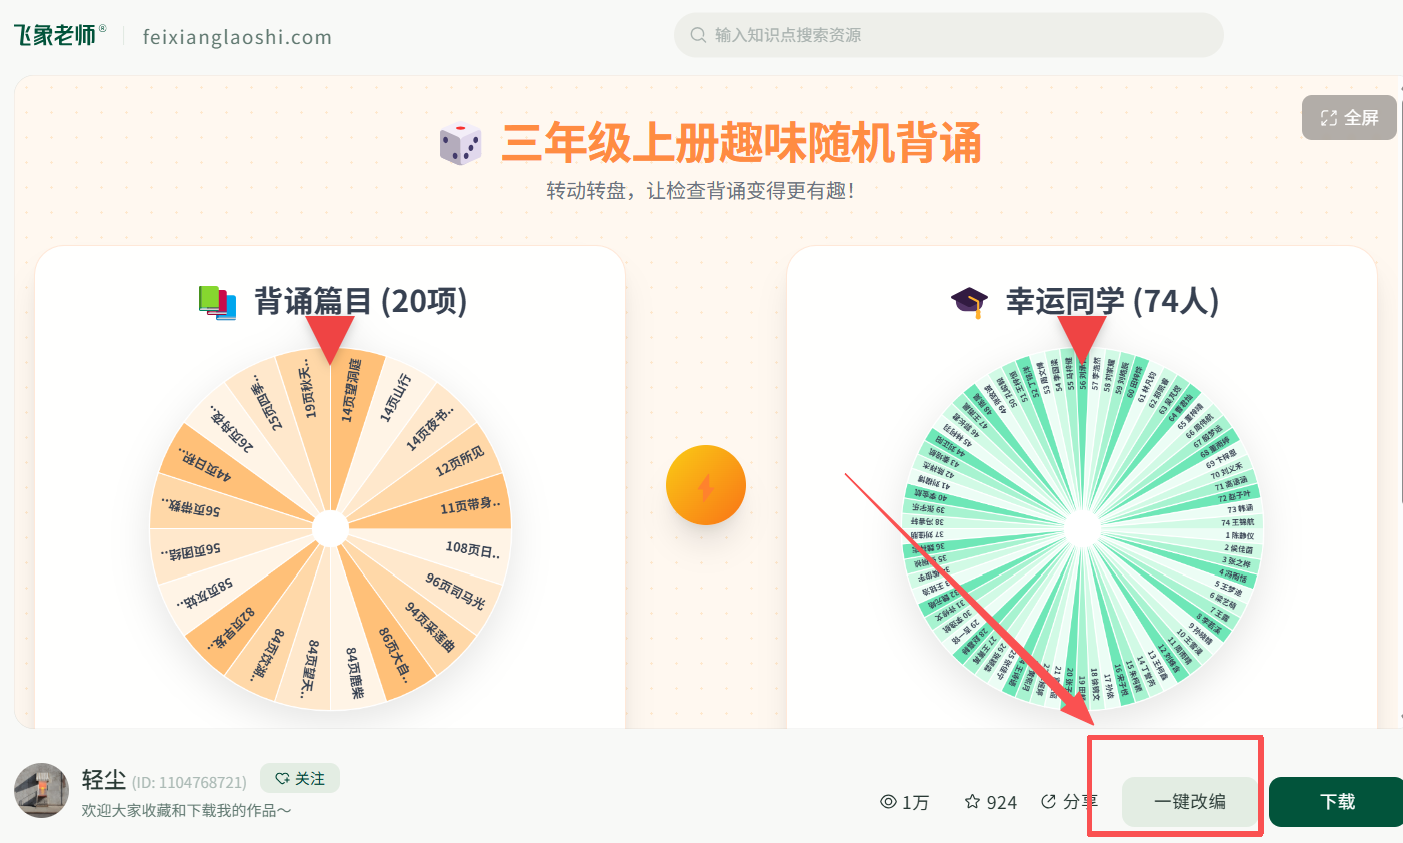
Task: Click the eye views icon
Action: [x=888, y=802]
